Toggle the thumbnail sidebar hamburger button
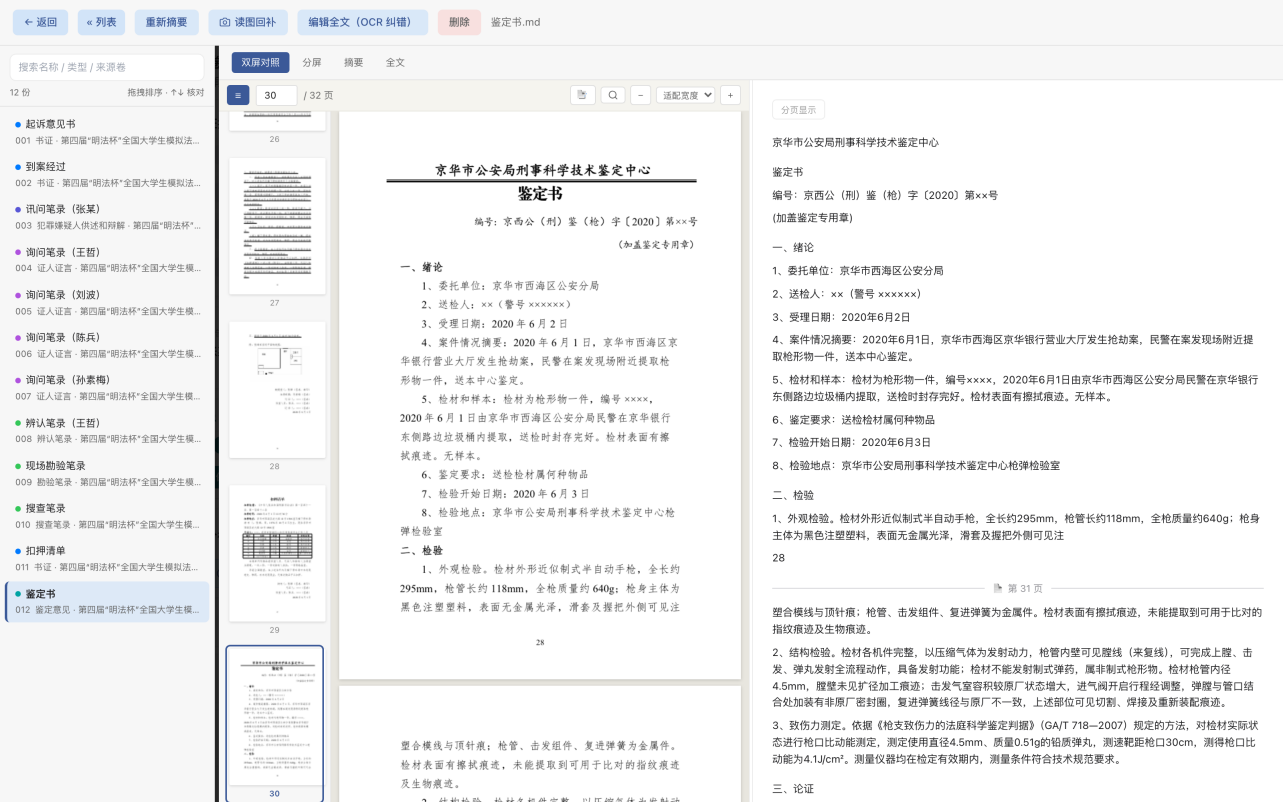The image size is (1283, 802). pos(238,95)
